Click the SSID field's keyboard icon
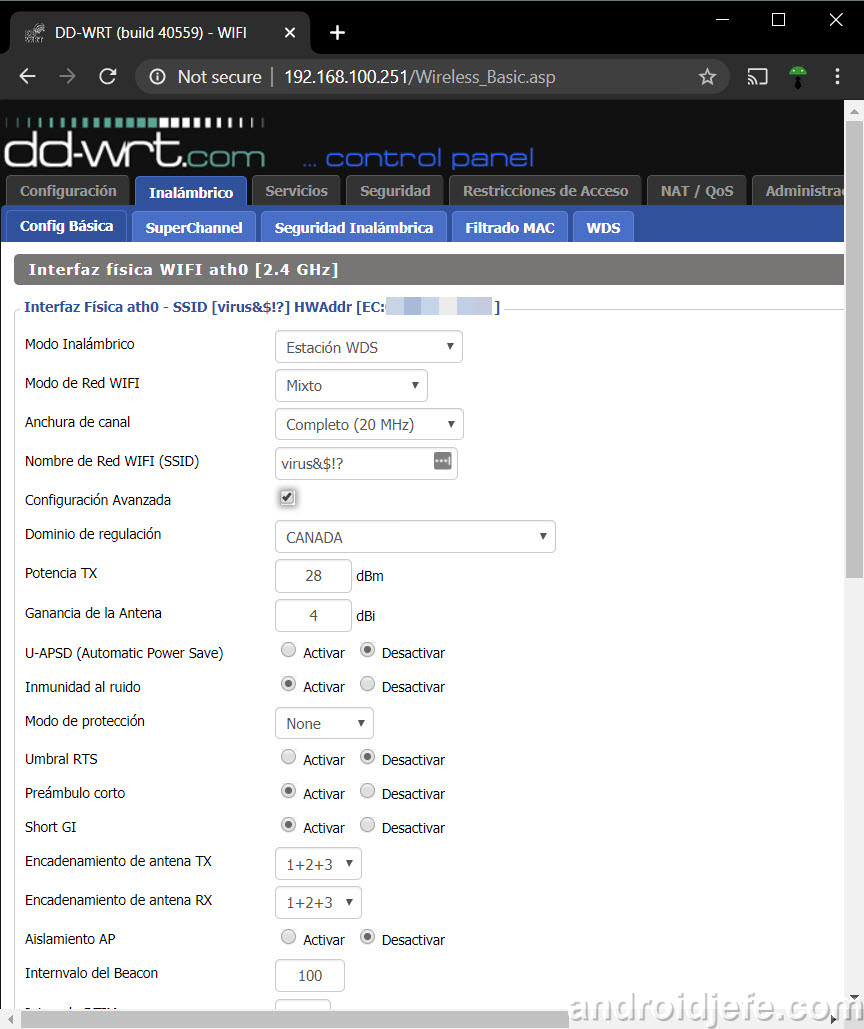 coord(443,461)
